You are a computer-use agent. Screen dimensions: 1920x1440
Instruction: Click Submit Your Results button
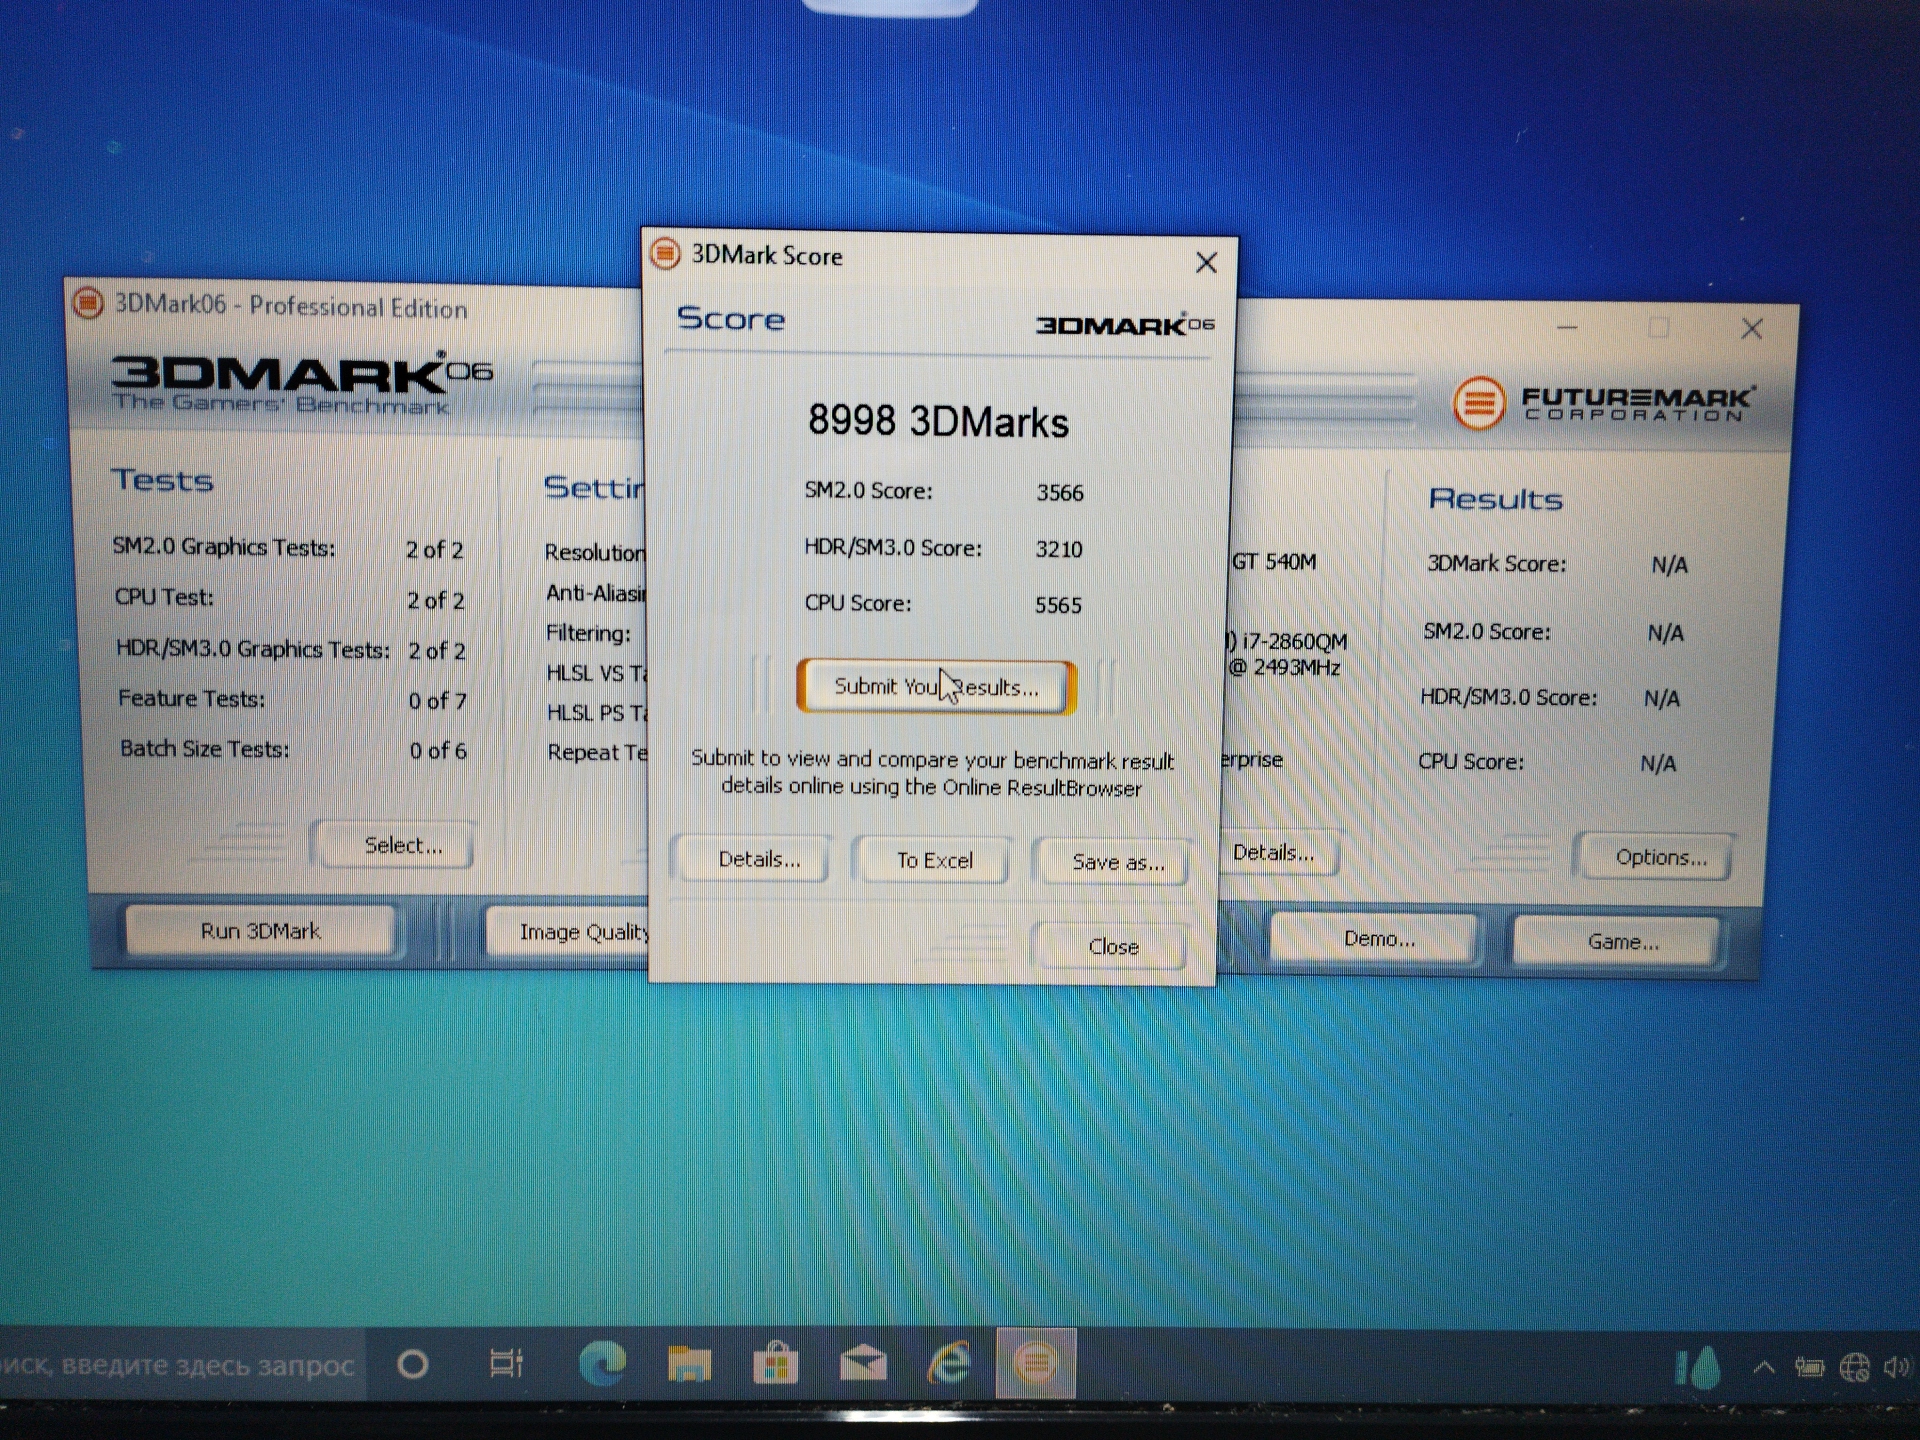point(936,687)
